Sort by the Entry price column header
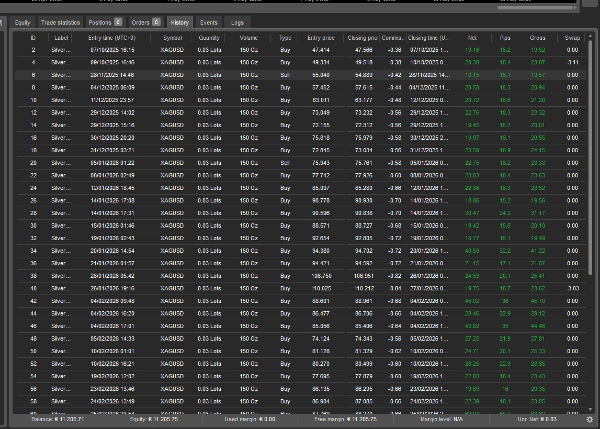The width and height of the screenshot is (600, 429). click(321, 38)
